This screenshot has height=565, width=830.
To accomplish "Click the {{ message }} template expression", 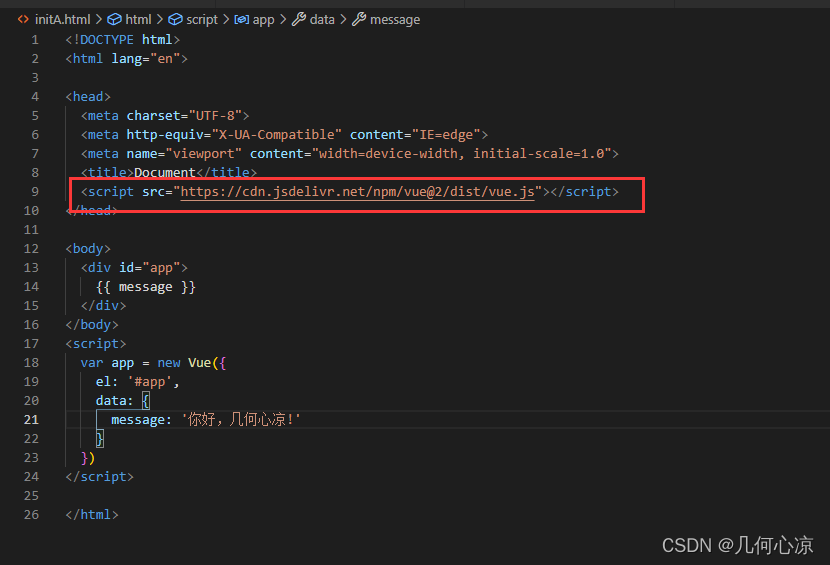I will [x=146, y=287].
